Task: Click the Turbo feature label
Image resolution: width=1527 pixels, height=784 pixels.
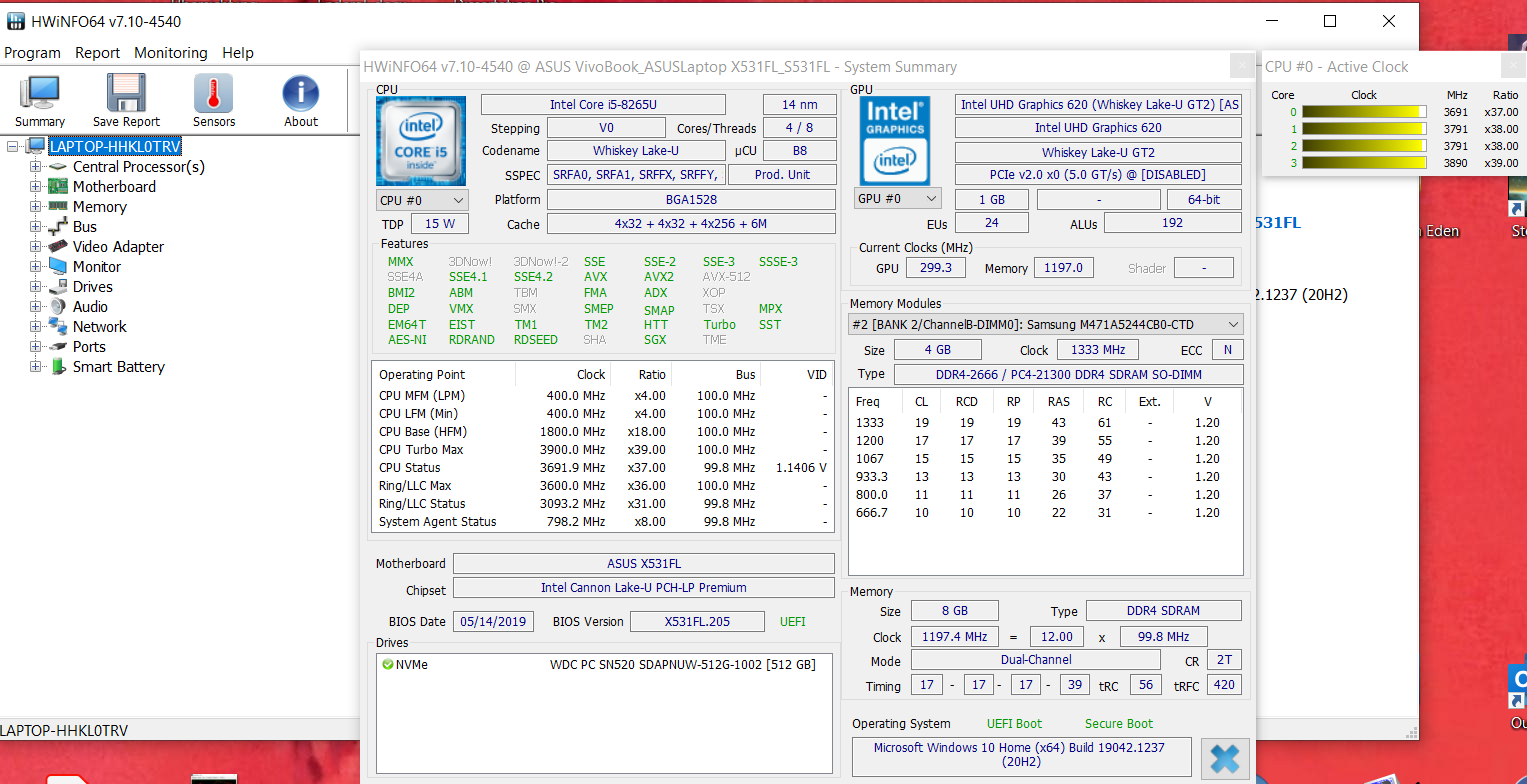Action: [719, 324]
